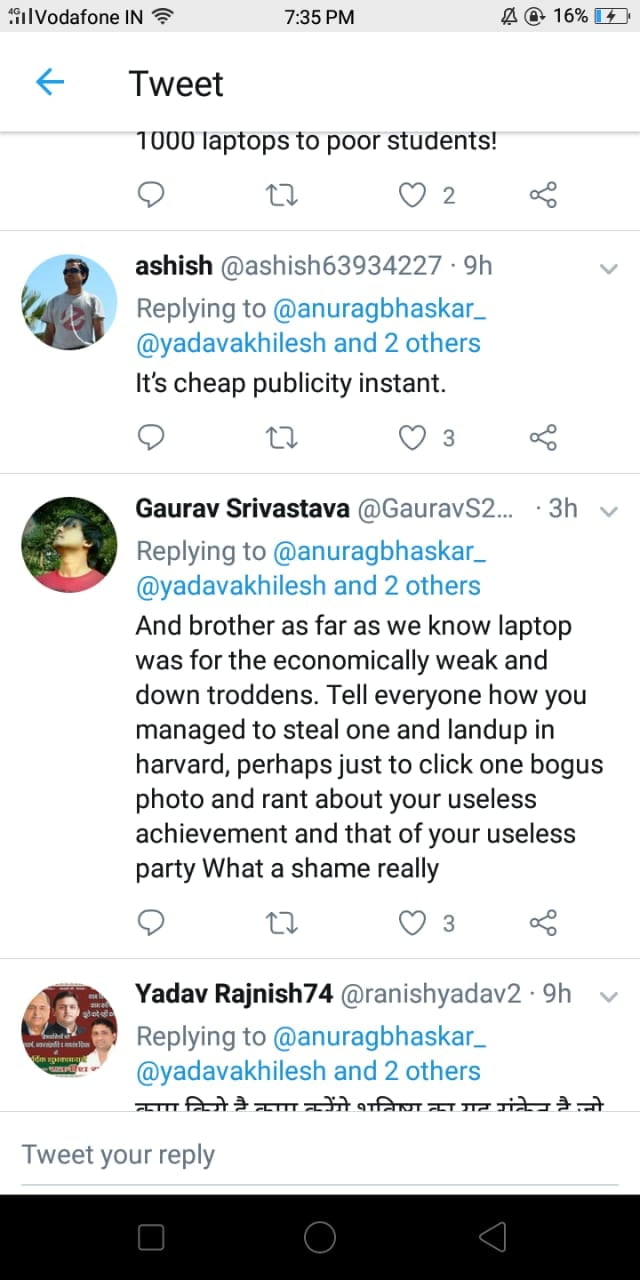Open @anuragbhaskar_ mention in ashish's reply
640x1280 pixels.
tap(379, 308)
